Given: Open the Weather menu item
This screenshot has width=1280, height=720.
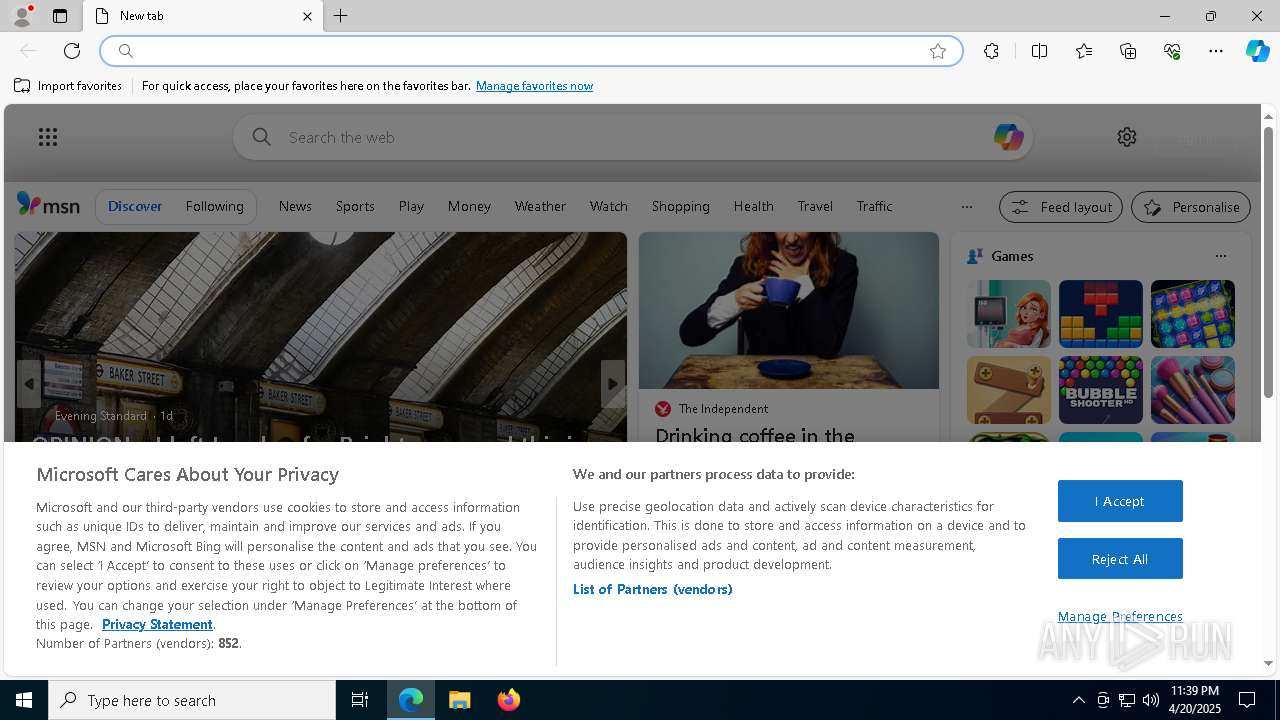Looking at the screenshot, I should [540, 206].
